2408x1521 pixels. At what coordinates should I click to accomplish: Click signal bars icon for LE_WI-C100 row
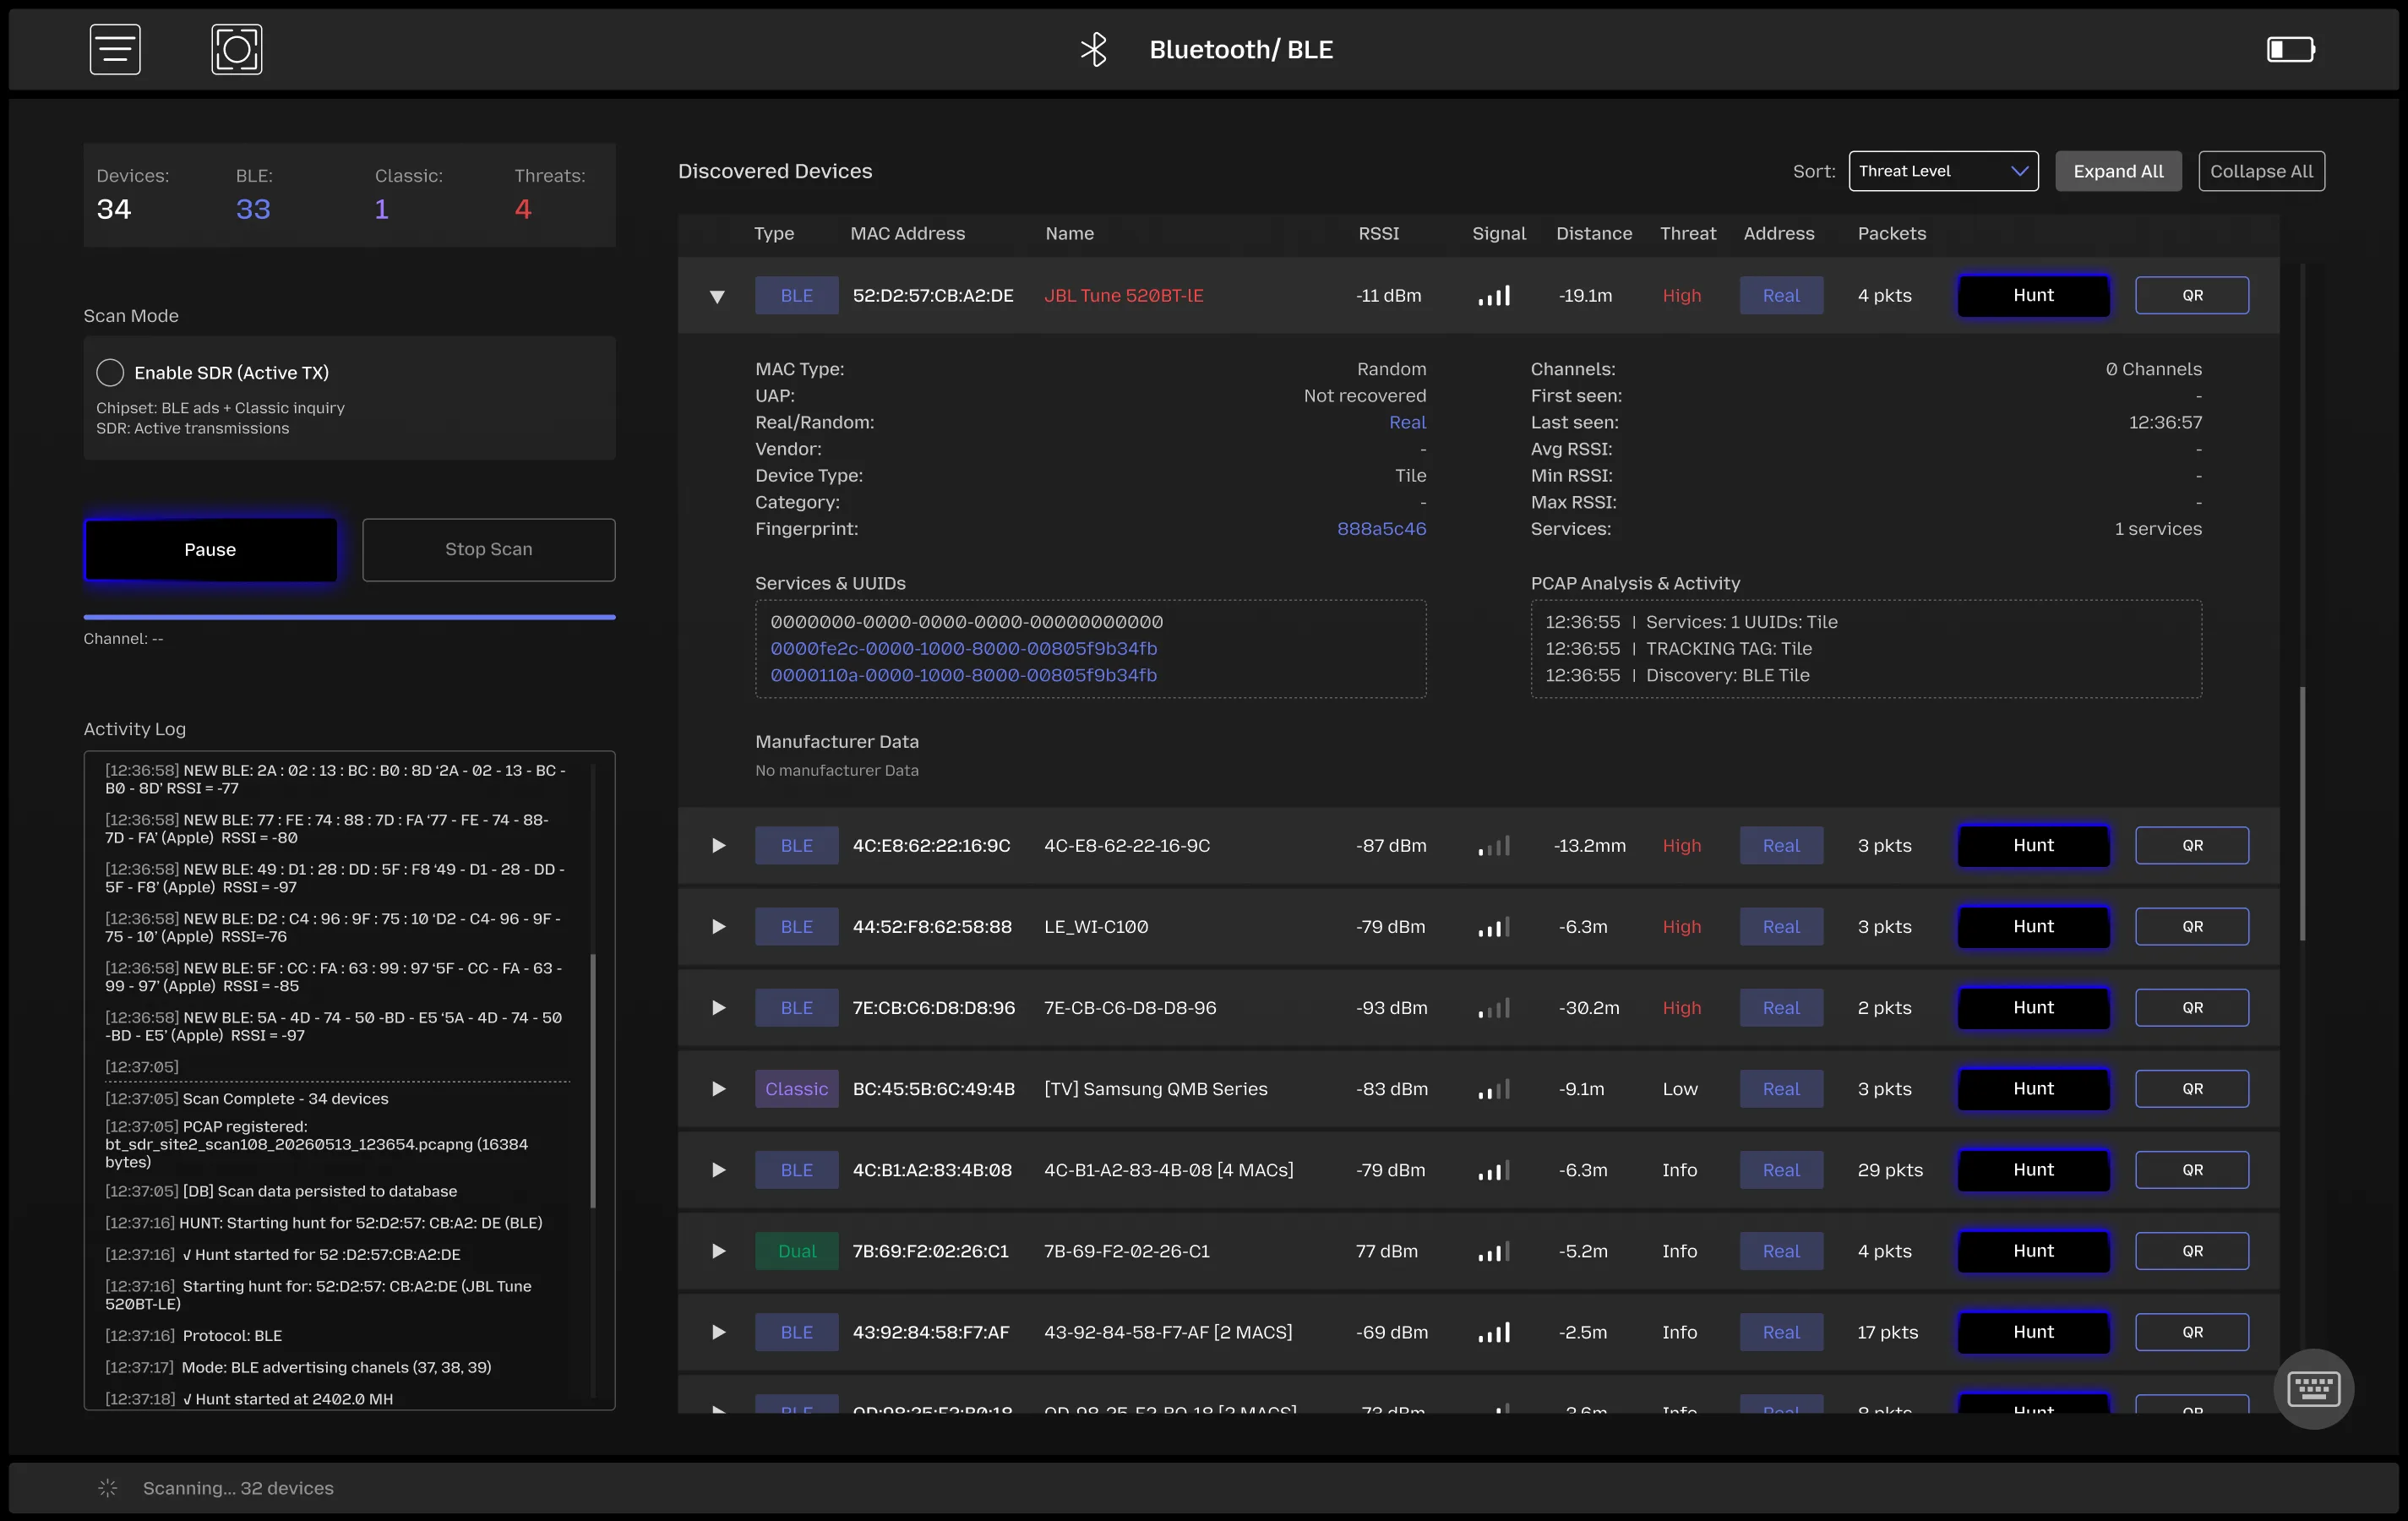[1494, 927]
